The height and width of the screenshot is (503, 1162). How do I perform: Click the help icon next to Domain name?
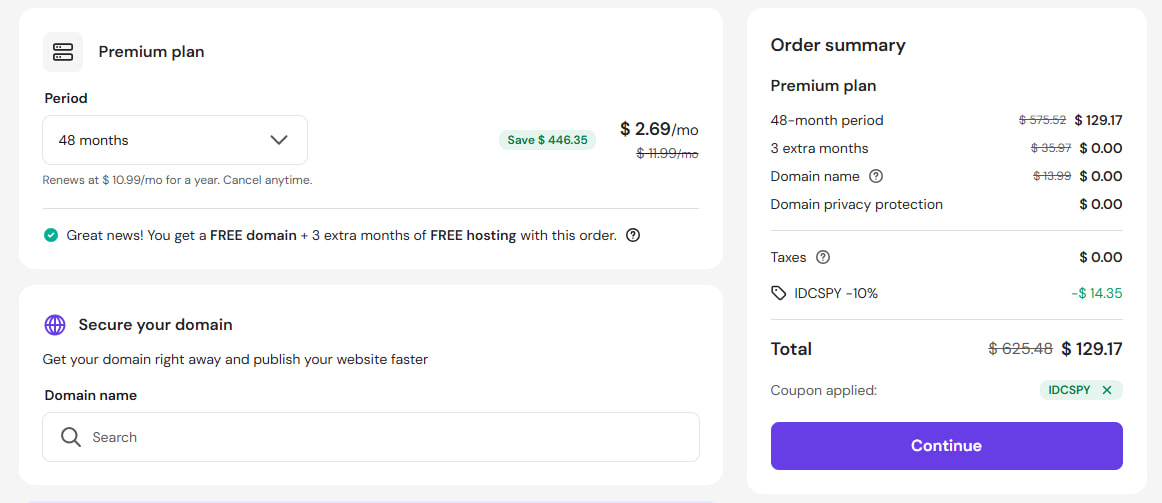click(x=876, y=176)
